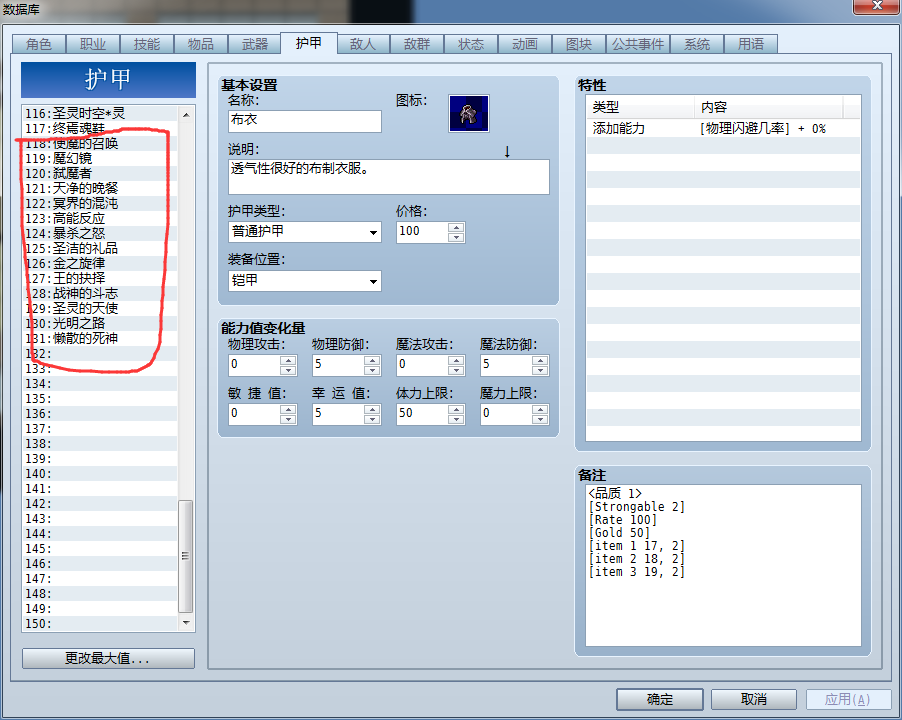Open the 武器 tab
Image resolution: width=902 pixels, height=720 pixels.
255,44
